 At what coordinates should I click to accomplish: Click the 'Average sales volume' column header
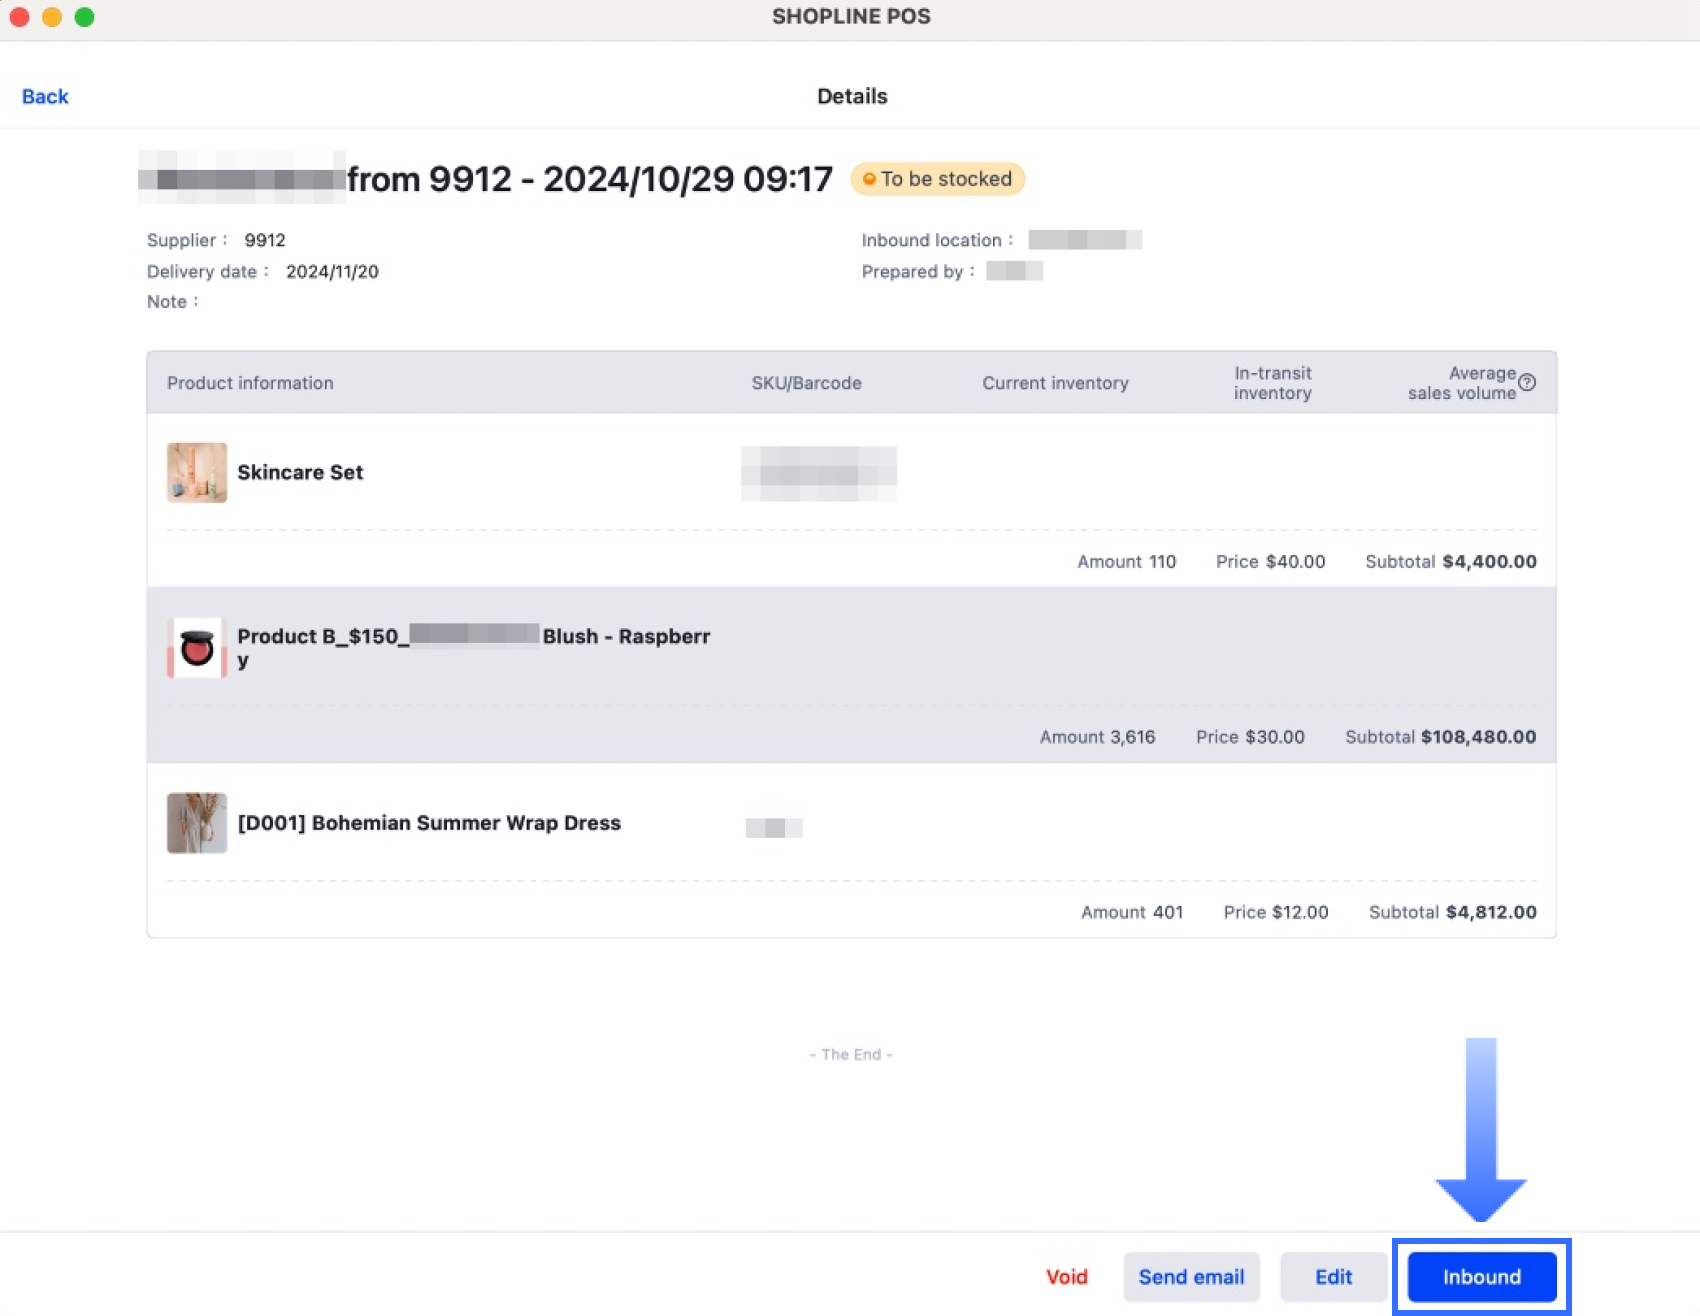point(1462,383)
